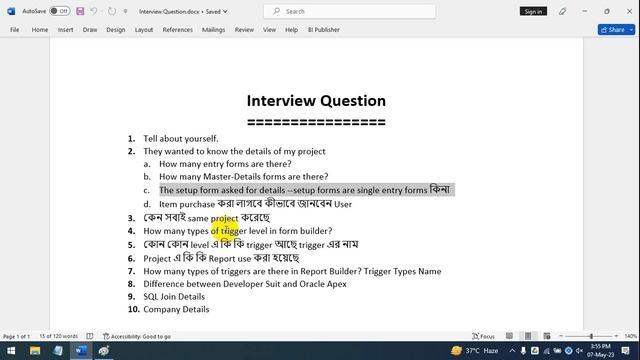
Task: Click the Search box in the title bar
Action: pos(349,11)
